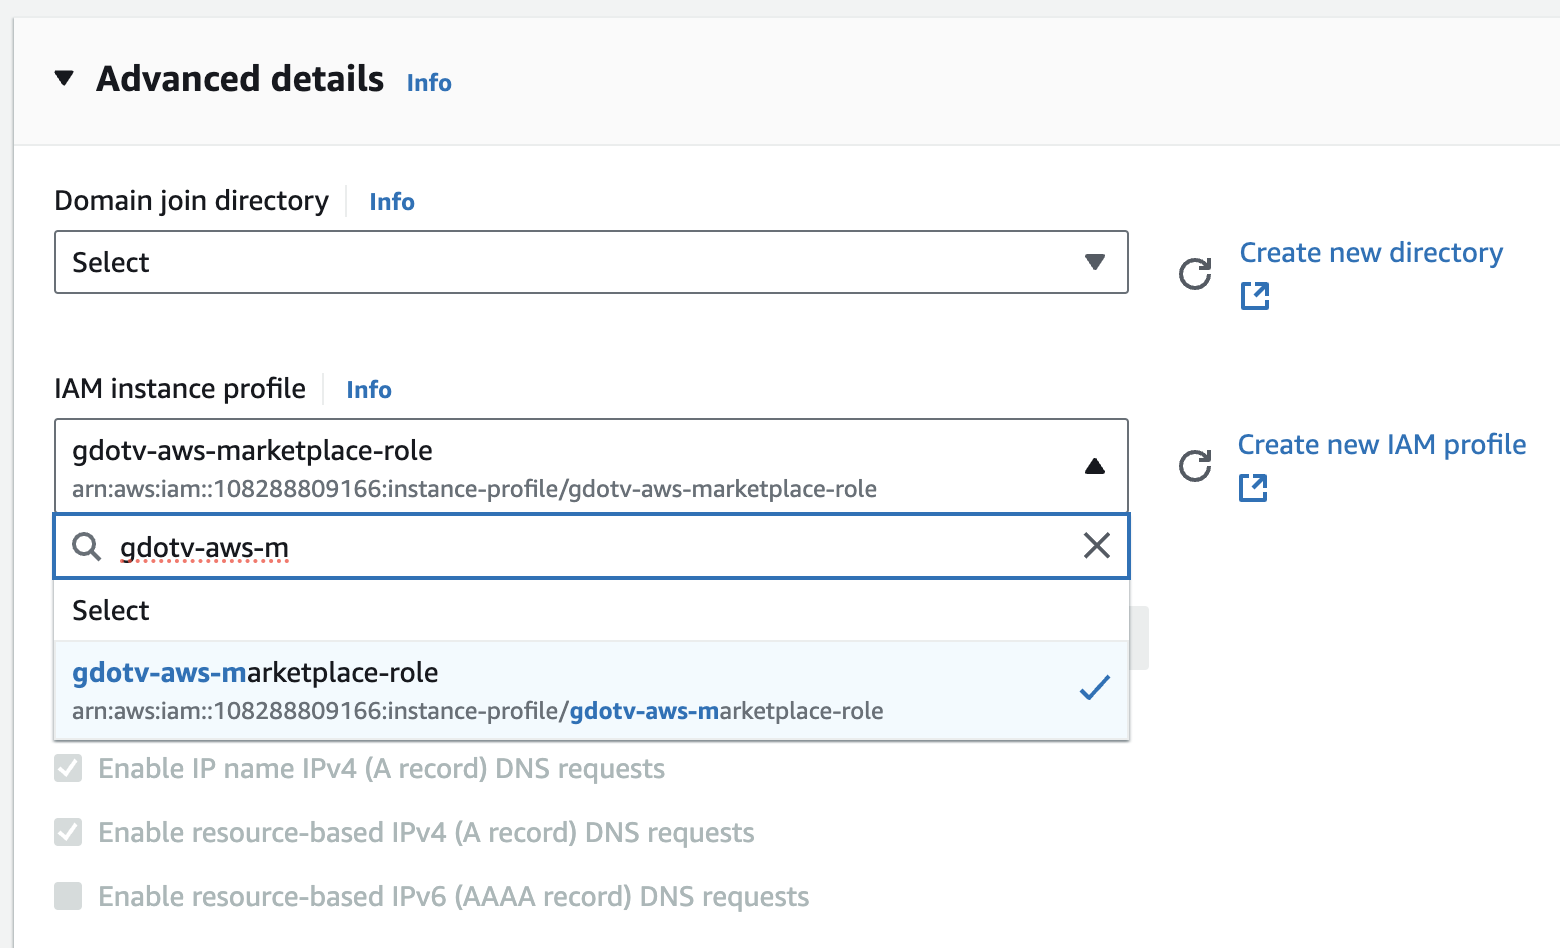Viewport: 1560px width, 948px height.
Task: Toggle Enable resource-based IPv4 DNS requests
Action: (68, 832)
